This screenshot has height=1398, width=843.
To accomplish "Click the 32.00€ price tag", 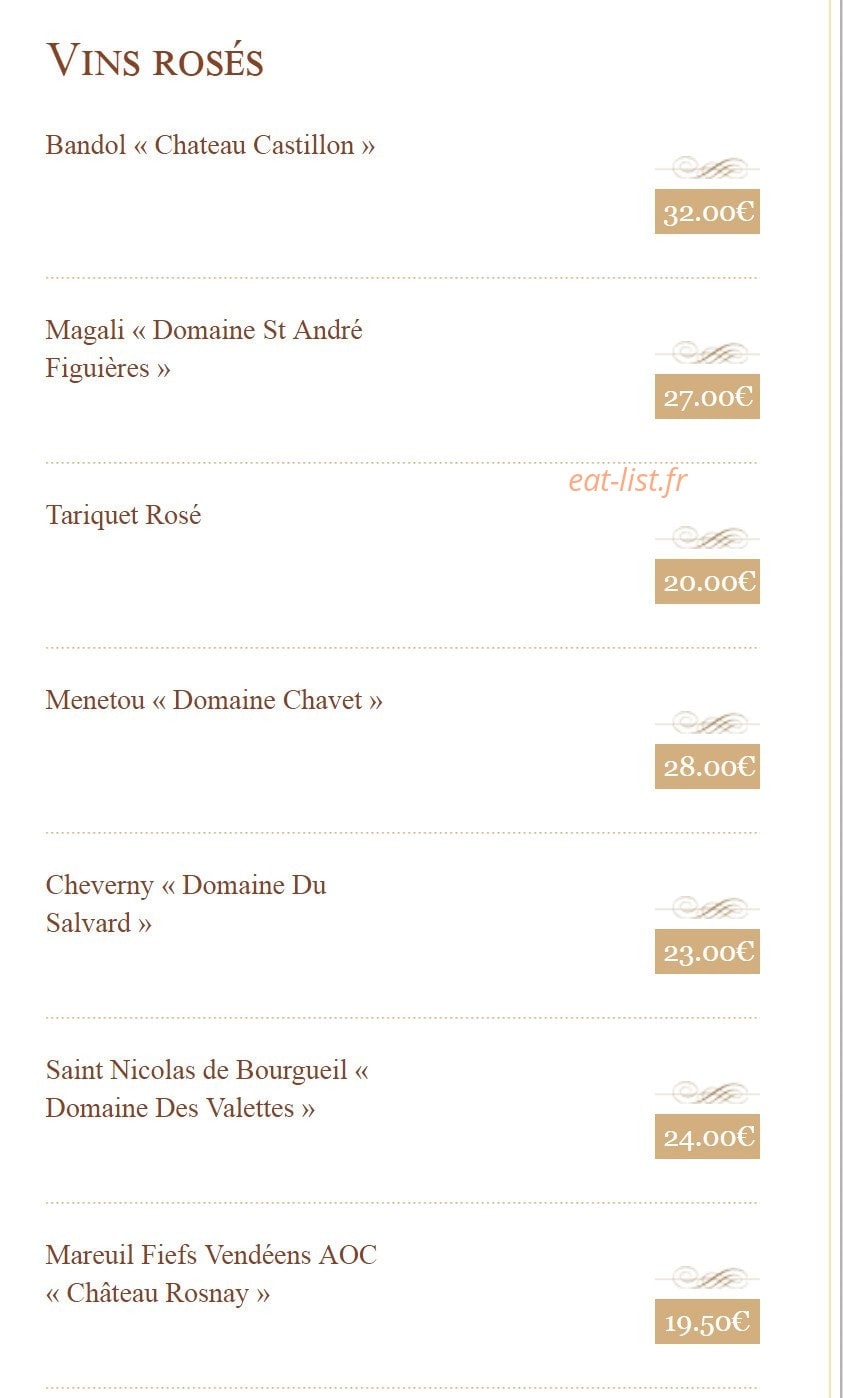I will pos(707,212).
